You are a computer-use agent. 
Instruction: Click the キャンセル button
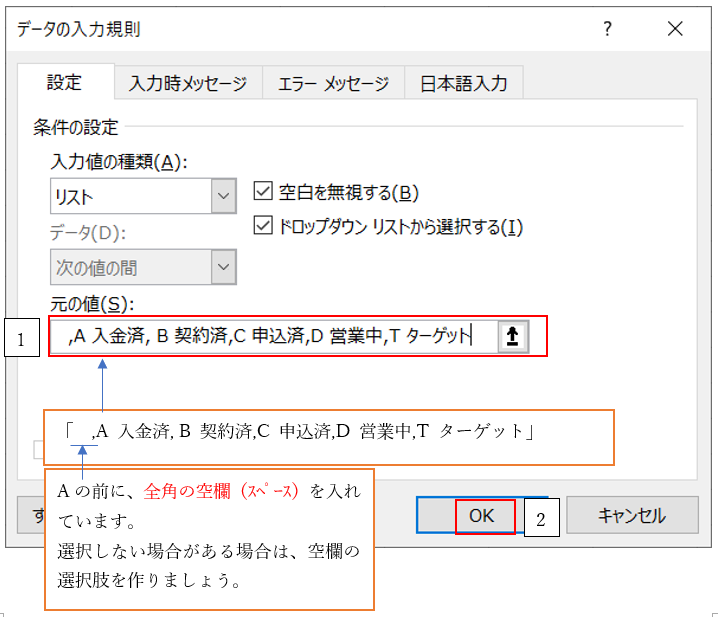(x=630, y=516)
